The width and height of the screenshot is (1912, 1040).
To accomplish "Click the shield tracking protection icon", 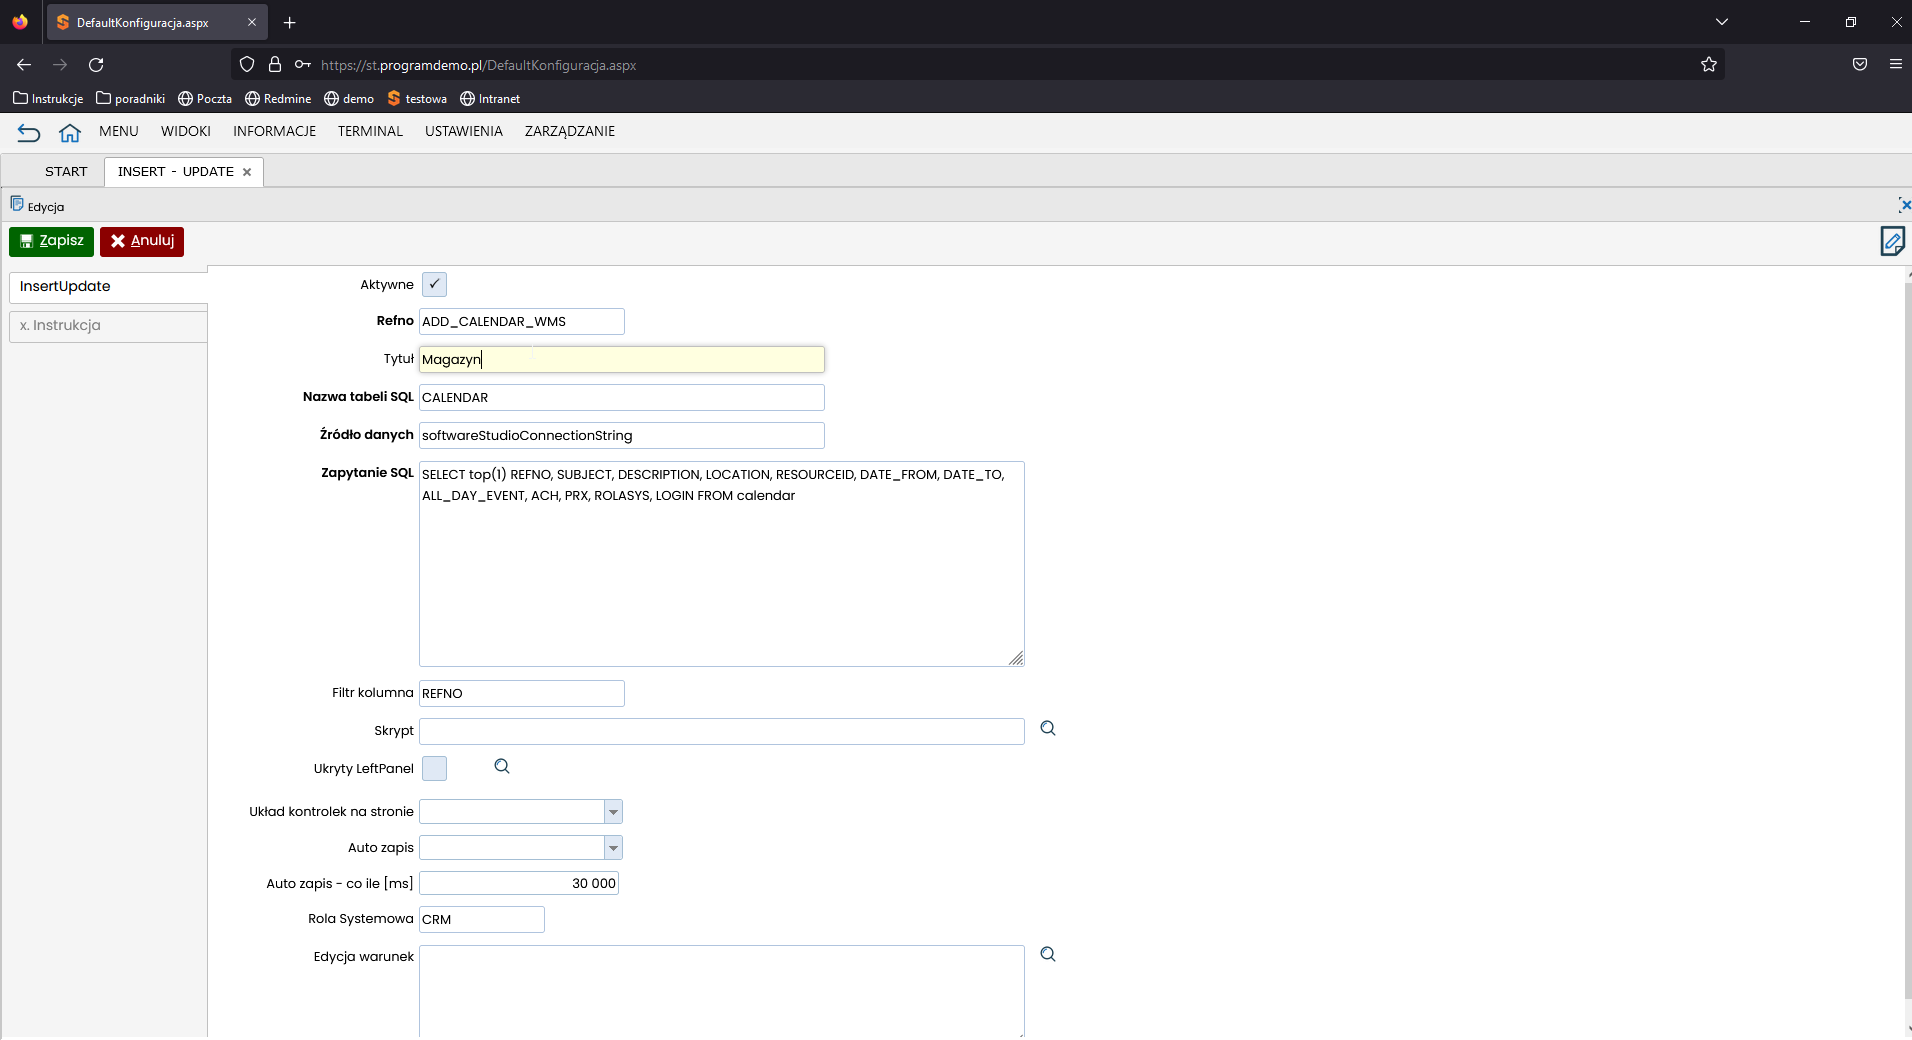I will pyautogui.click(x=247, y=65).
